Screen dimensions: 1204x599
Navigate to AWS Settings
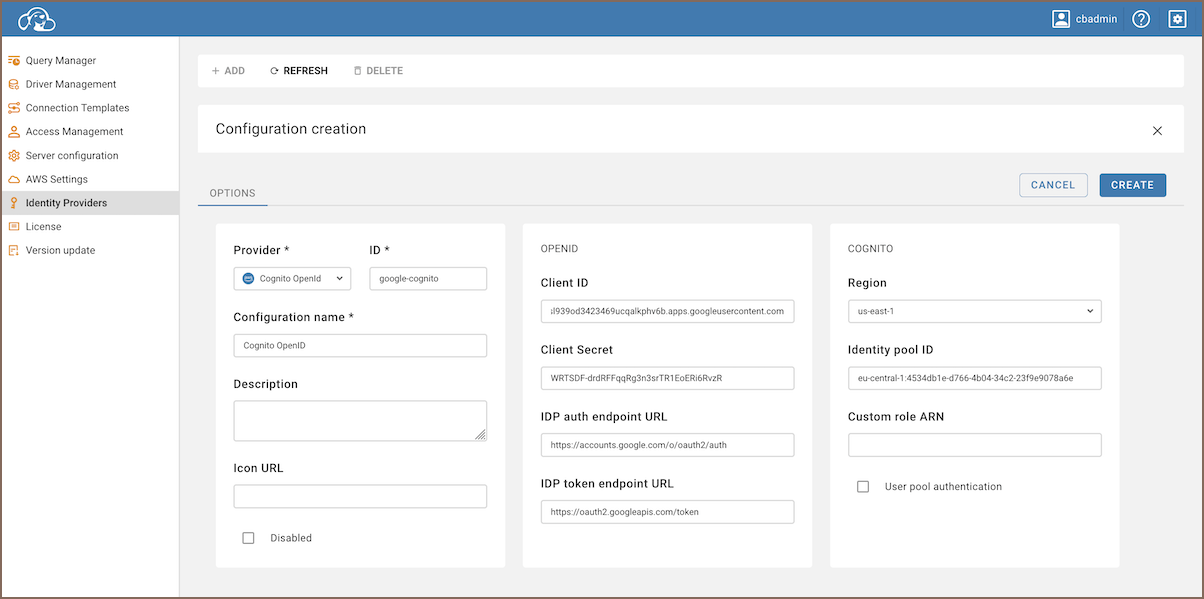point(56,179)
